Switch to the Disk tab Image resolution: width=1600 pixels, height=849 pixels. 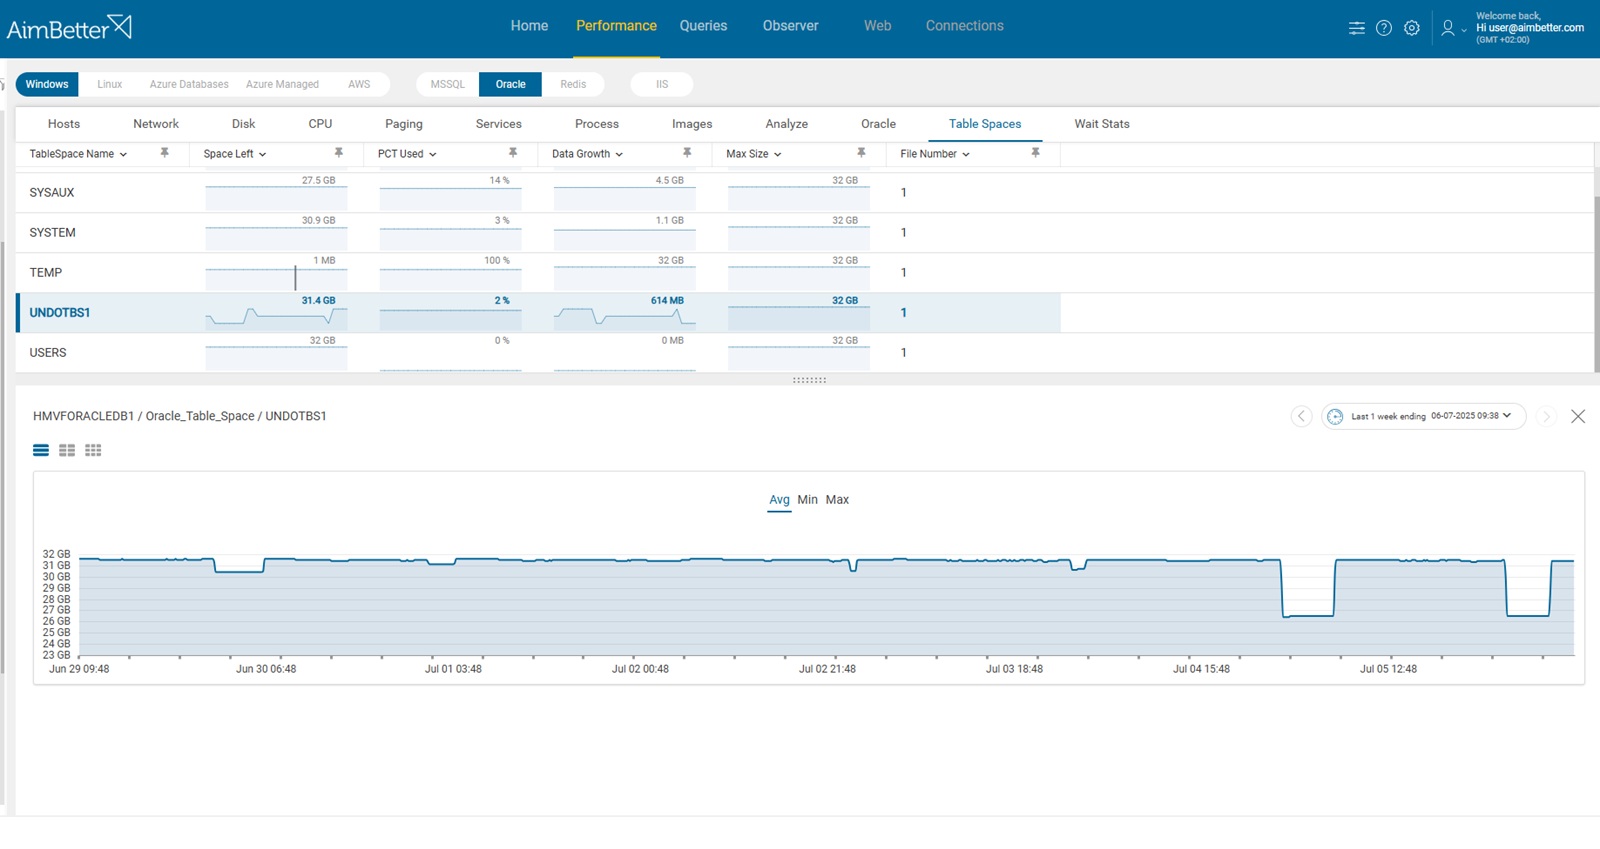tap(243, 124)
